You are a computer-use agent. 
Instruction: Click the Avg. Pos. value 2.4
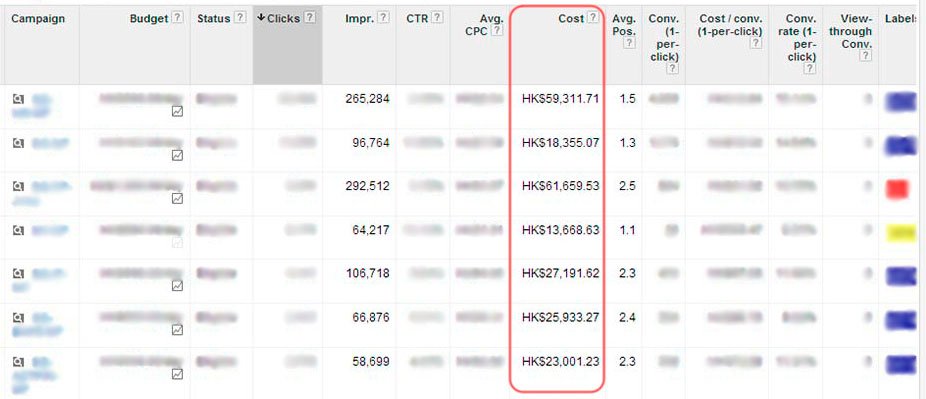[x=628, y=318]
